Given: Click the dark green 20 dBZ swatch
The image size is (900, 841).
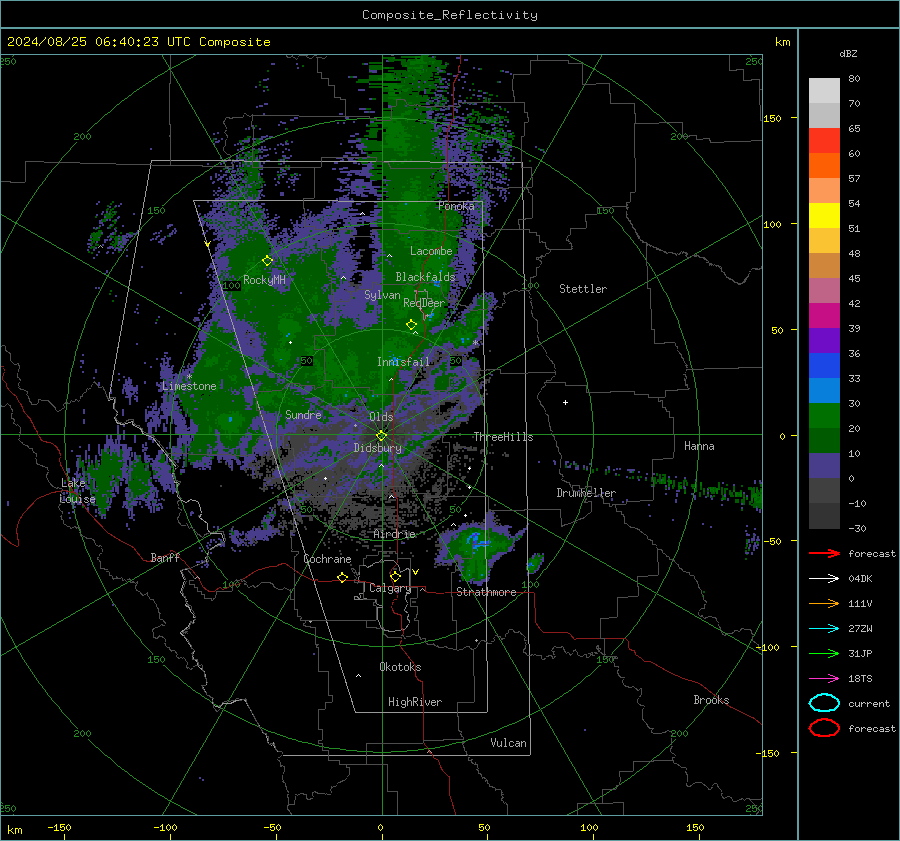Looking at the screenshot, I should 824,441.
